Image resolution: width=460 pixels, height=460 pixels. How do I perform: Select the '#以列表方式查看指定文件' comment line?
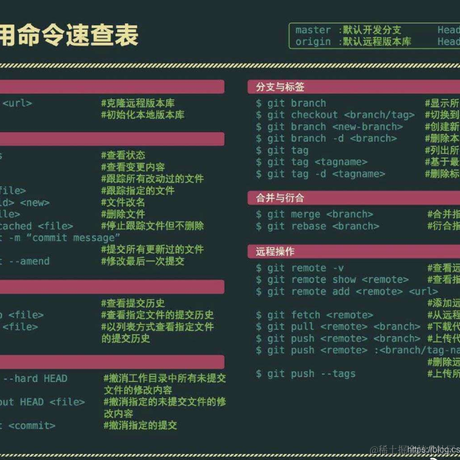pos(157,327)
